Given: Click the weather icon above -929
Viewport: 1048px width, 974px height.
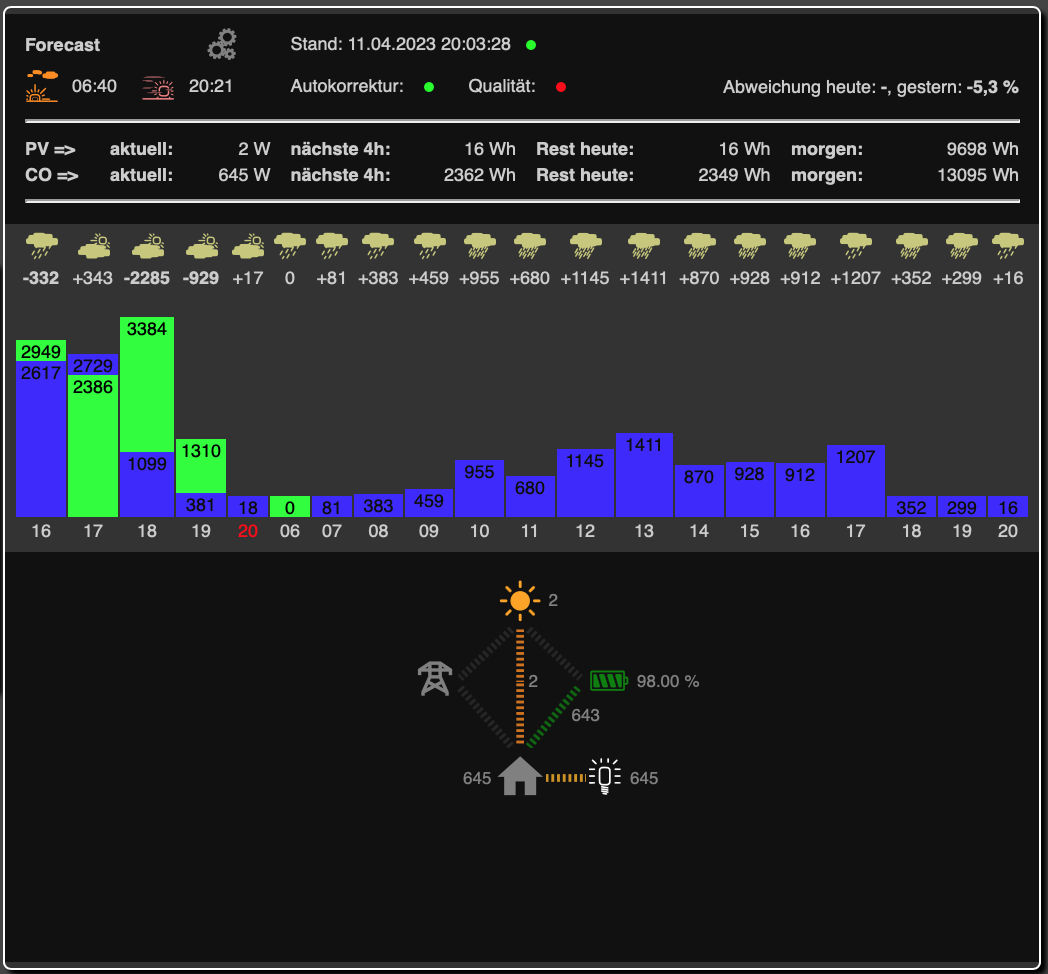Looking at the screenshot, I should click(202, 246).
